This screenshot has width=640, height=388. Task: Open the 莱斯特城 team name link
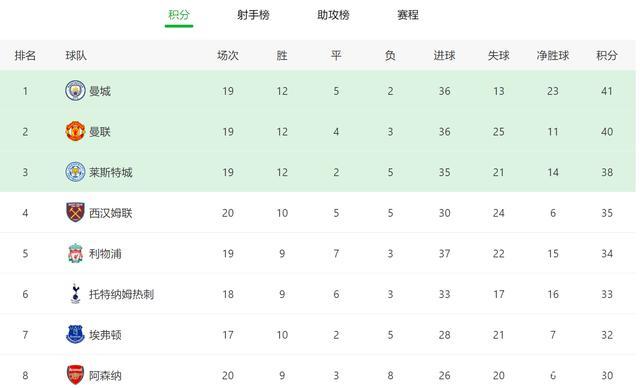[111, 172]
